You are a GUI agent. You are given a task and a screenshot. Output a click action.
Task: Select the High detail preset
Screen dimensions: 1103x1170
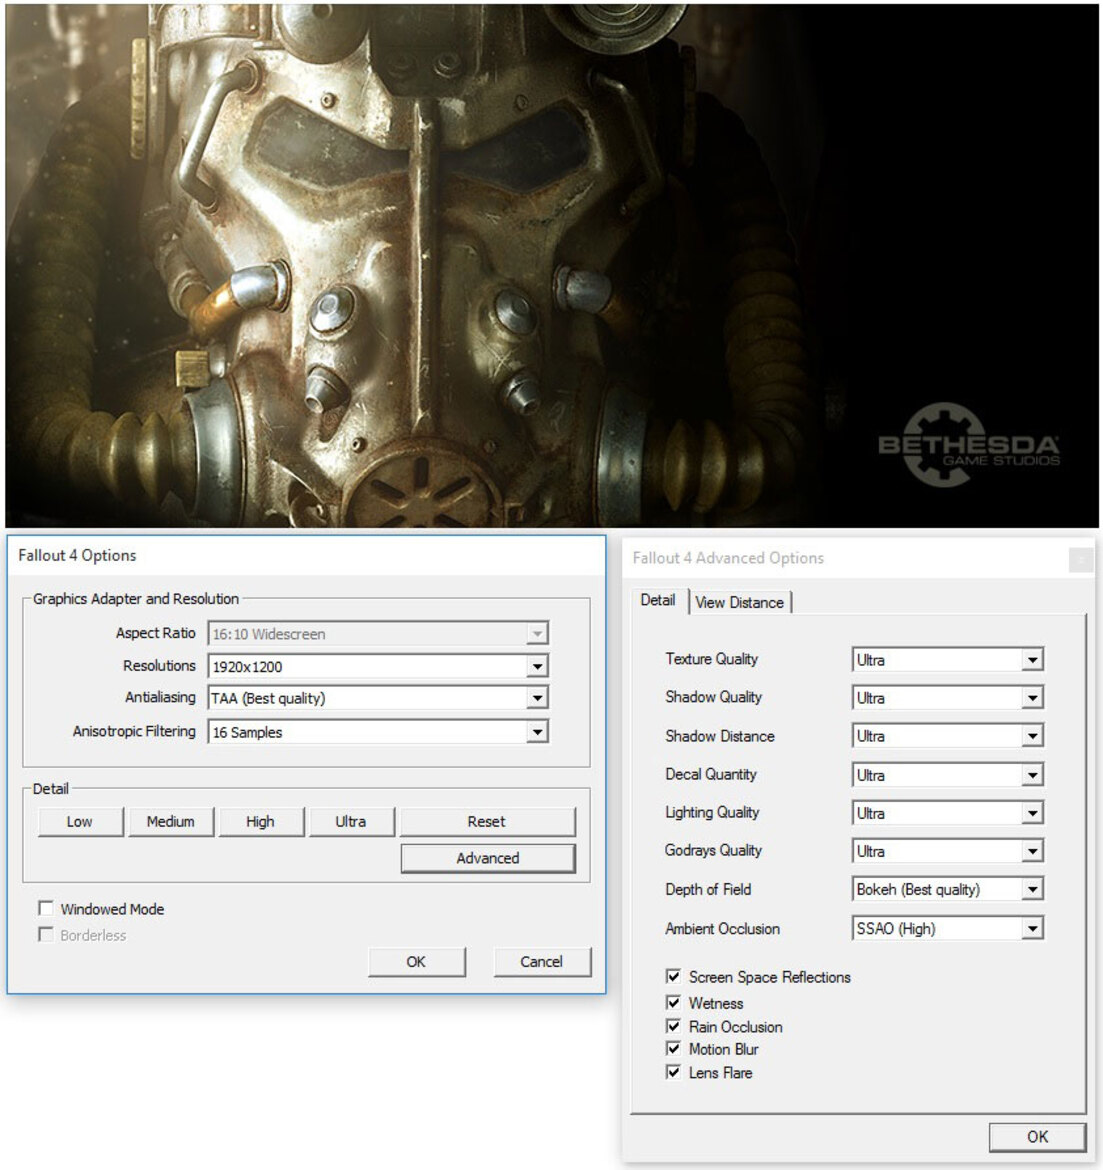point(260,822)
